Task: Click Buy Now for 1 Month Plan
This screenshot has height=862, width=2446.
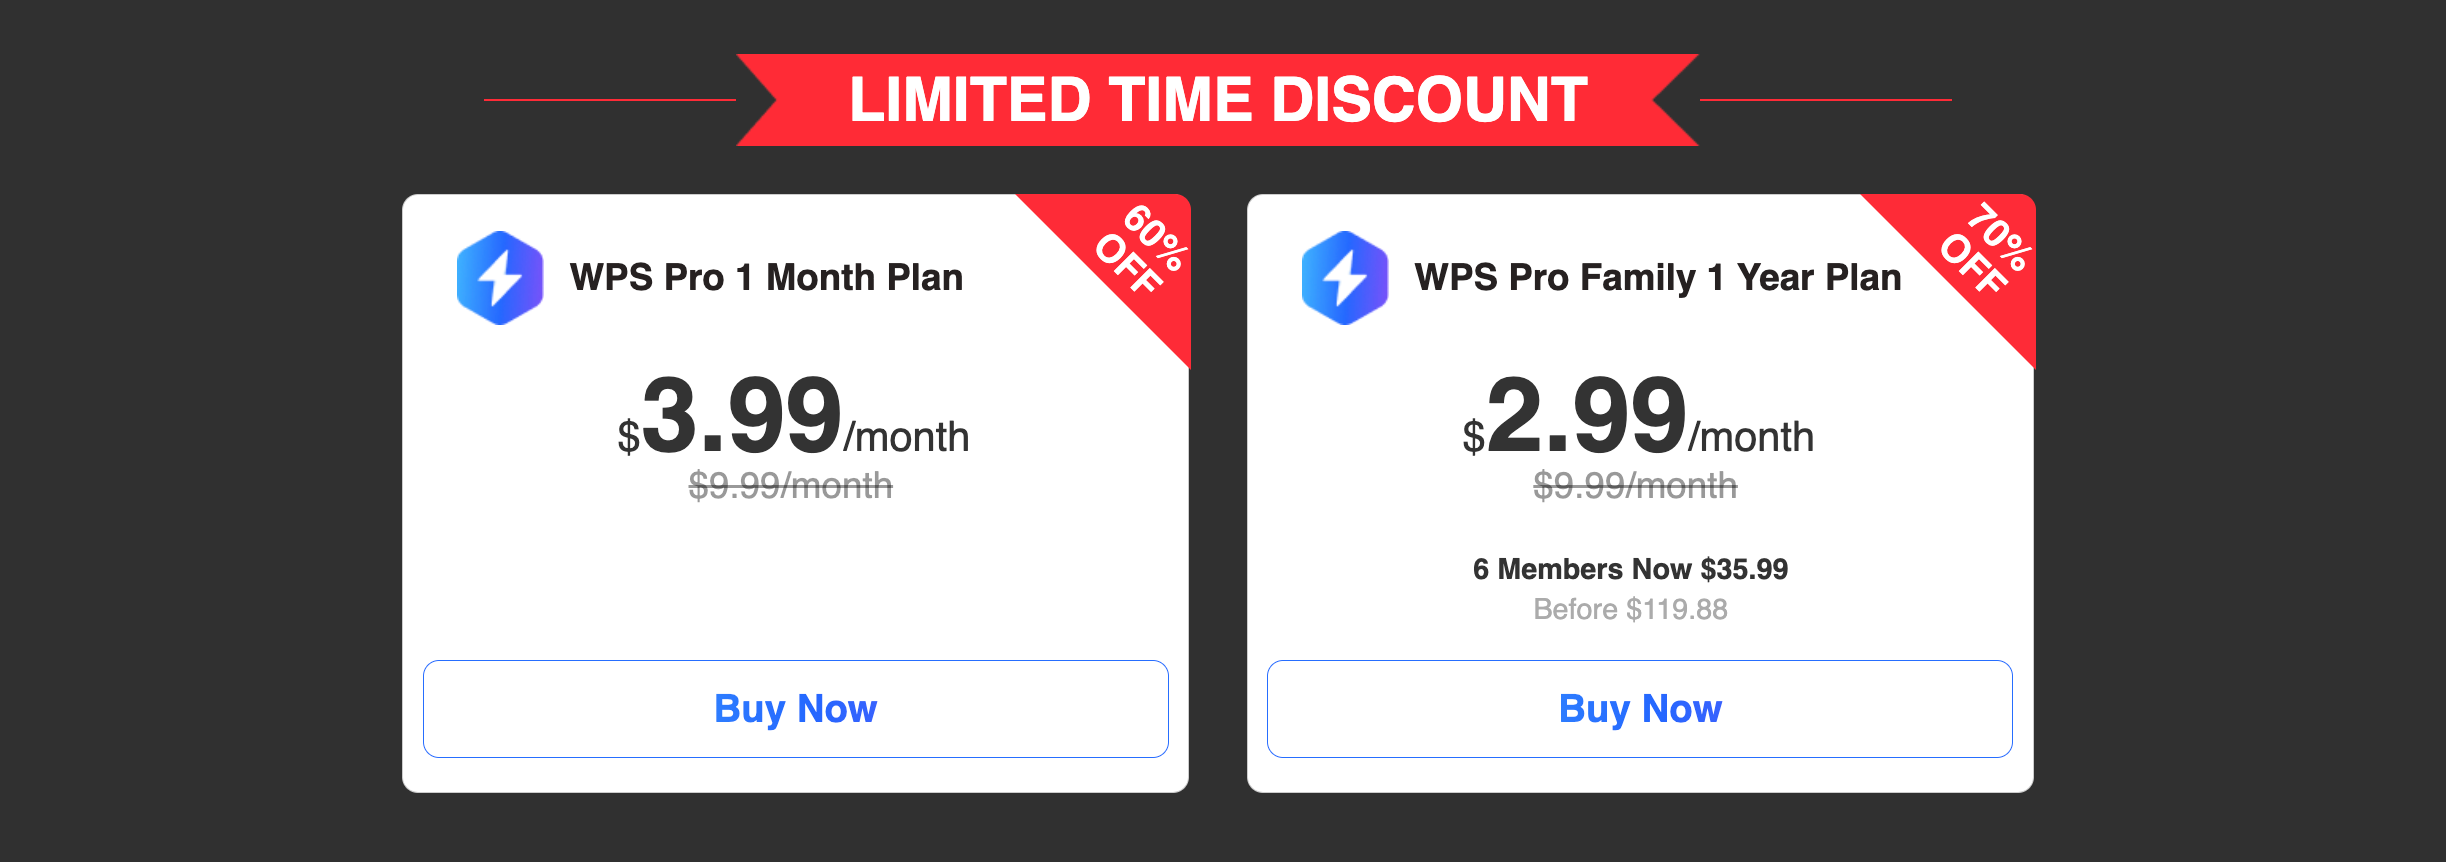Action: tap(795, 708)
